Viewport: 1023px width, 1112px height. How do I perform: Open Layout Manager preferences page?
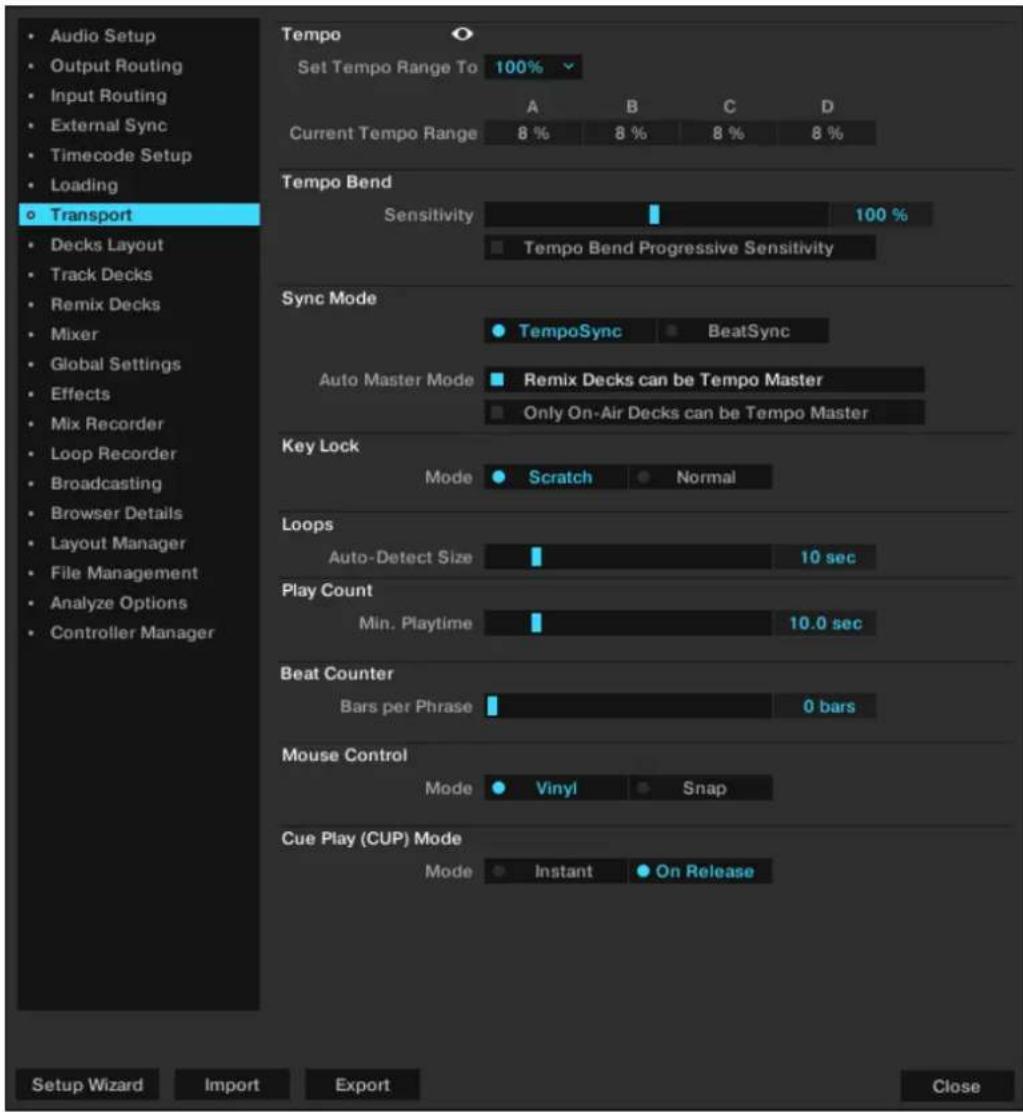point(118,543)
